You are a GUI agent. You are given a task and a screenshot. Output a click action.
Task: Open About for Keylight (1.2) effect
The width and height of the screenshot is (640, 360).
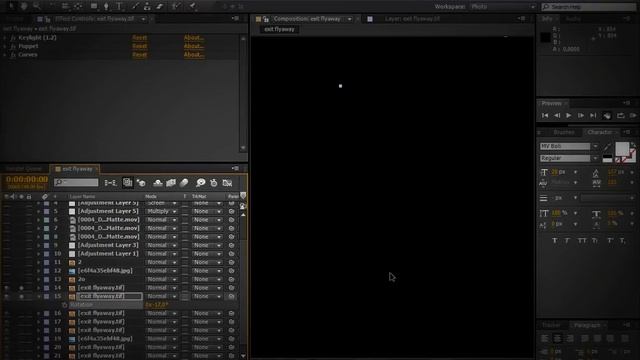193,38
